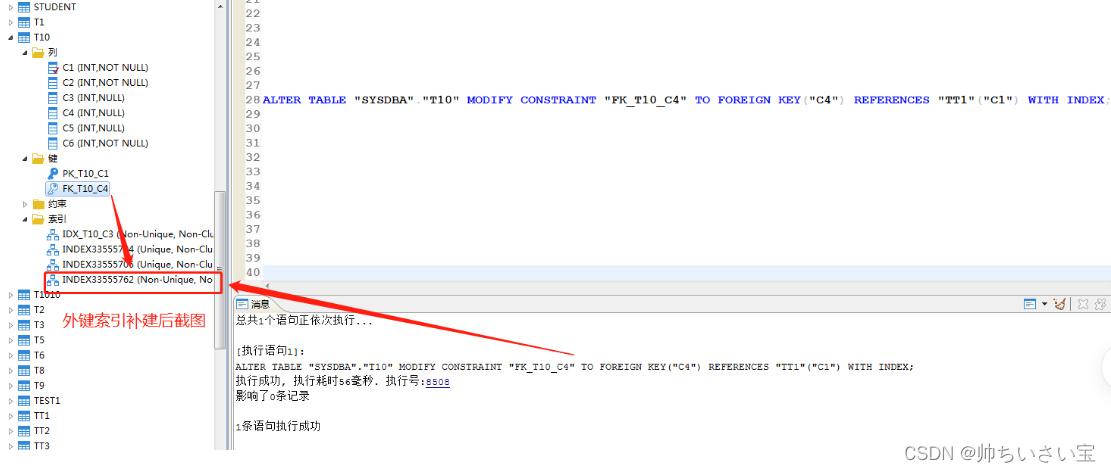Open execution number 8508 link
This screenshot has width=1111, height=472.
click(437, 382)
